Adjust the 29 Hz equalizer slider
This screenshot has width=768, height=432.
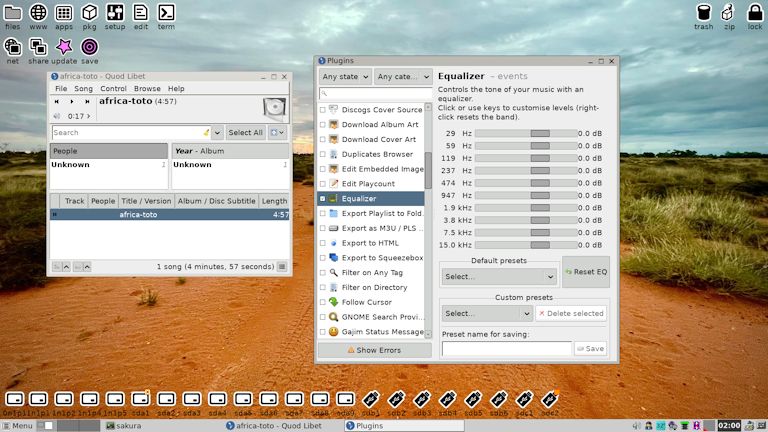526,133
